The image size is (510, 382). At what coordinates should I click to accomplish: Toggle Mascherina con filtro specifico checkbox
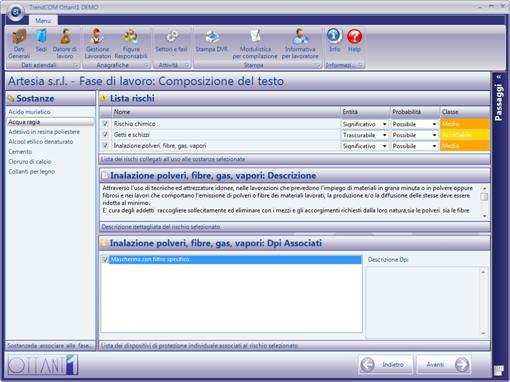pos(105,259)
